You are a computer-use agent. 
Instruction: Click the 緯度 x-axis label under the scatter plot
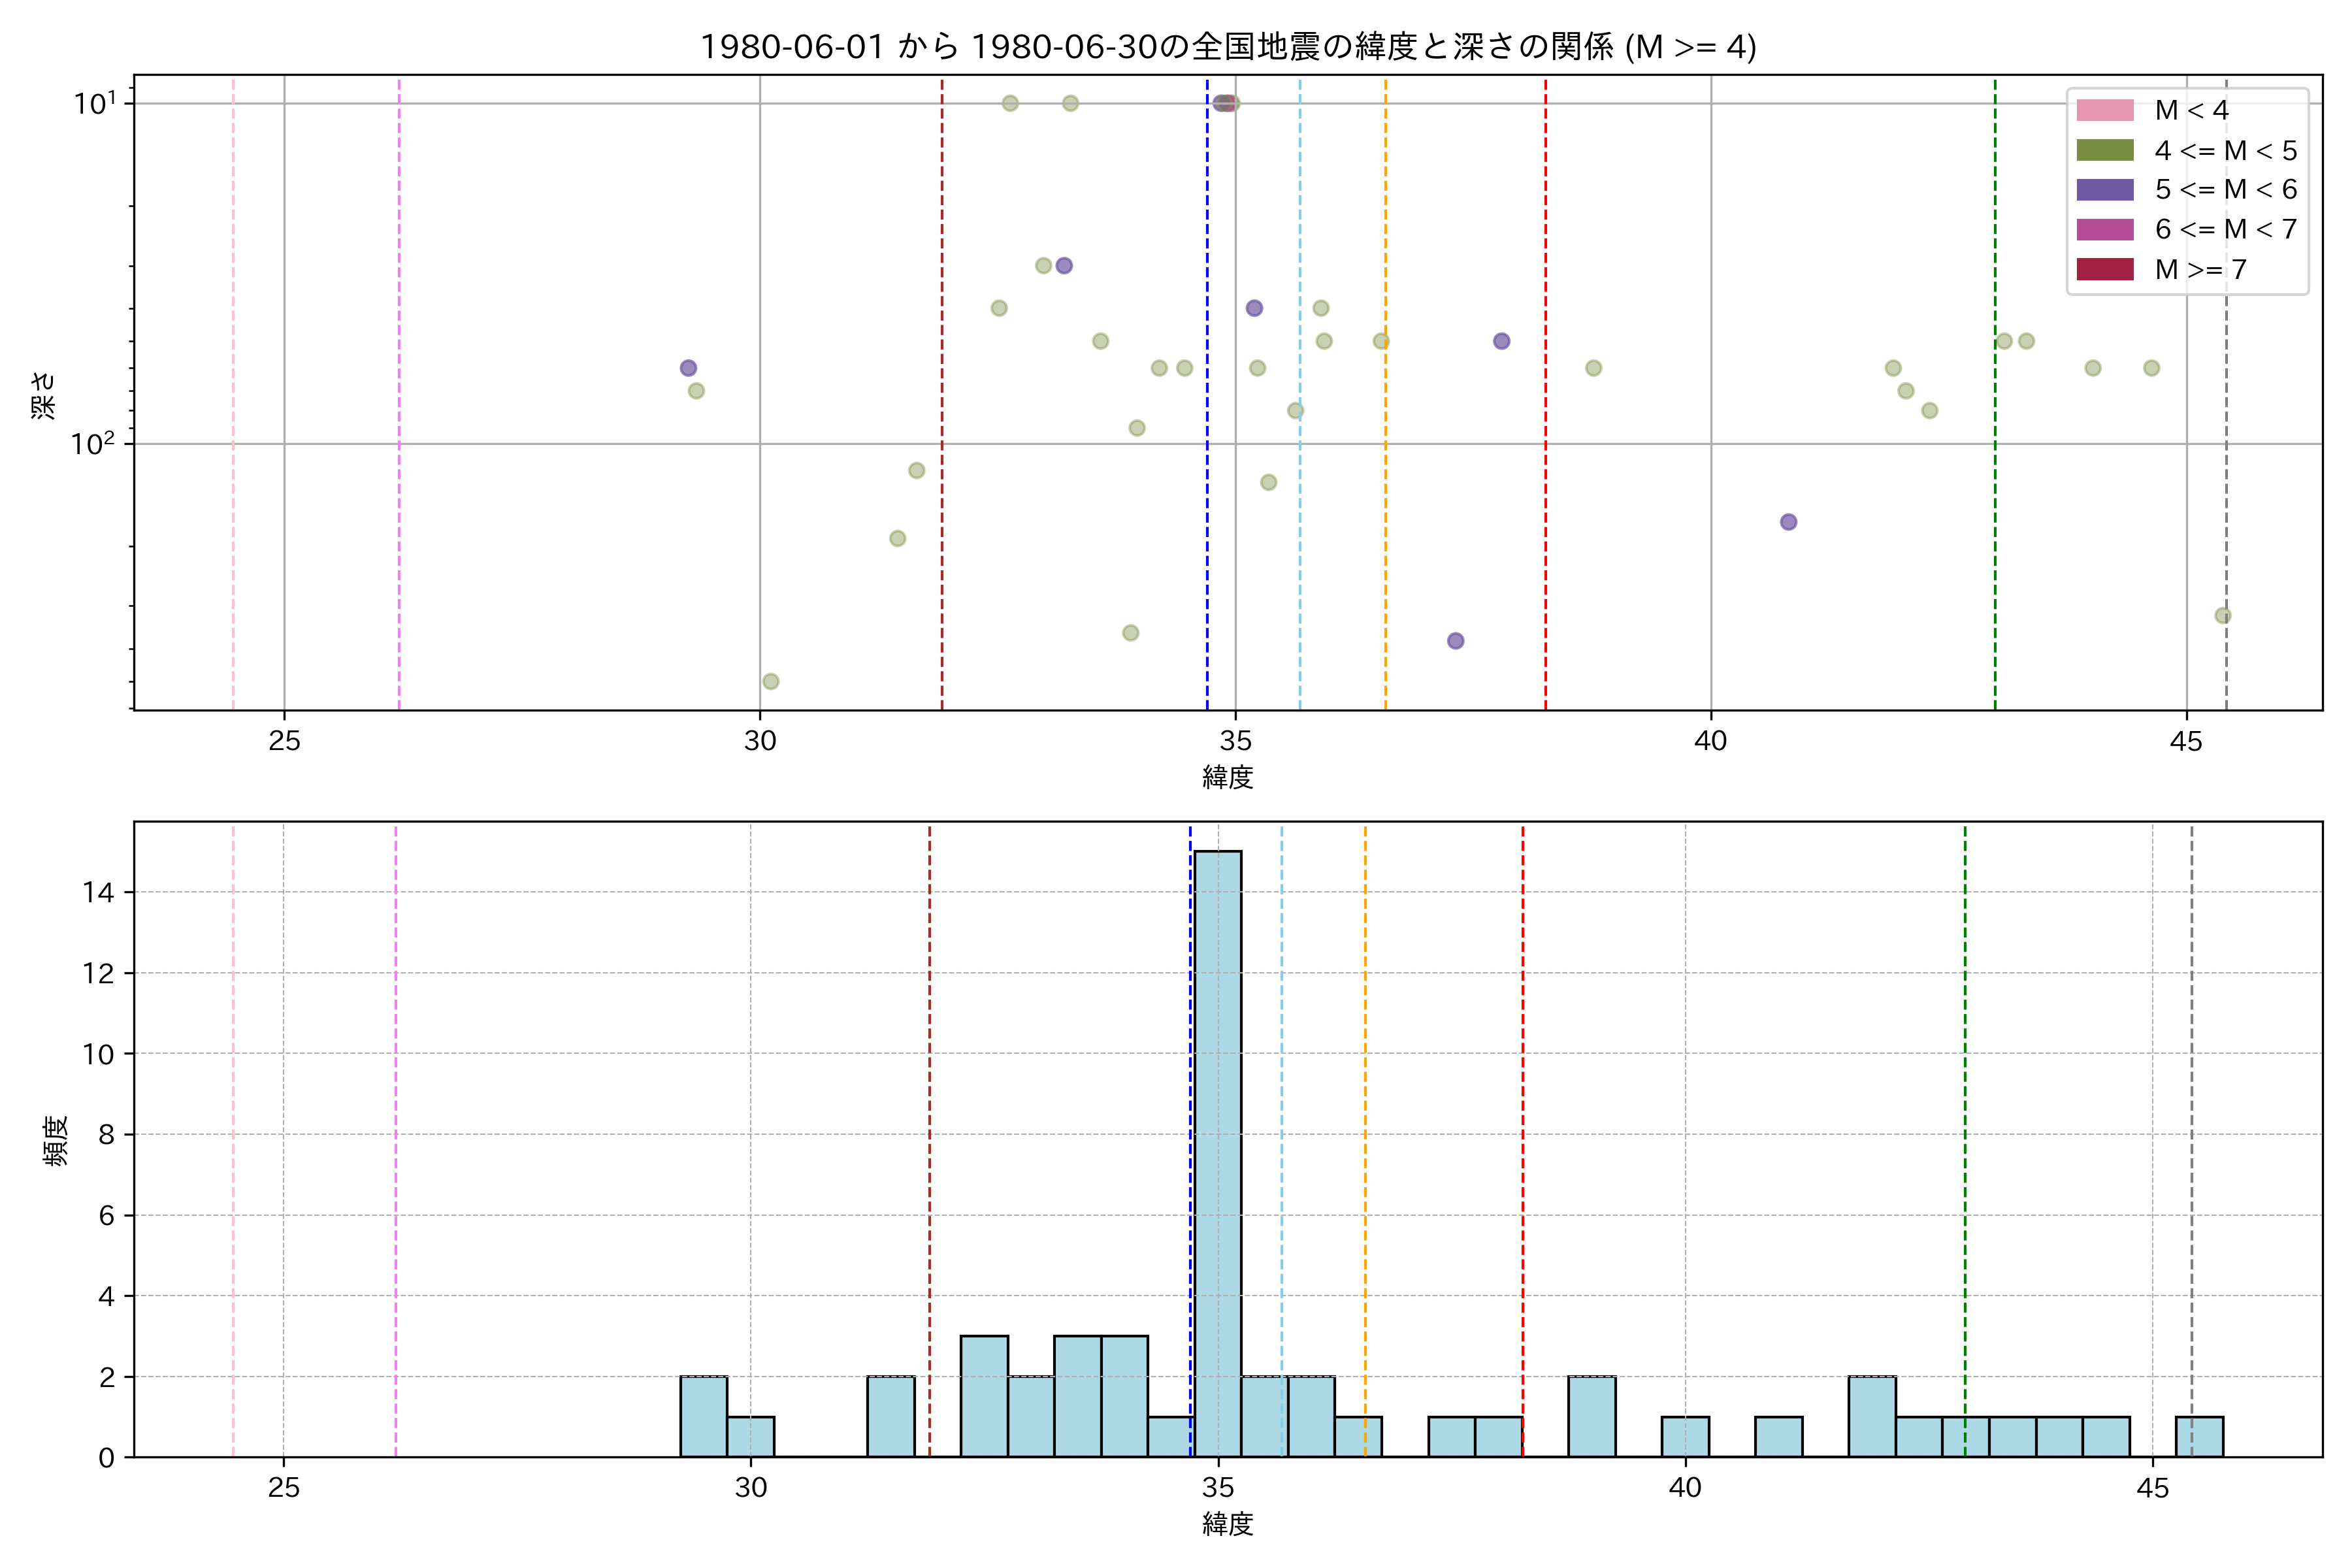(x=1227, y=776)
